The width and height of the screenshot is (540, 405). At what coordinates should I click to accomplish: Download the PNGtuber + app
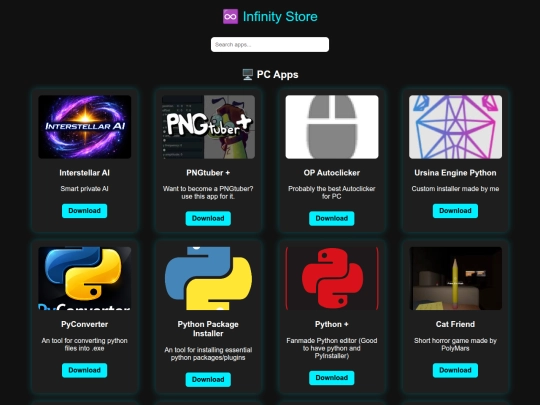pos(208,218)
